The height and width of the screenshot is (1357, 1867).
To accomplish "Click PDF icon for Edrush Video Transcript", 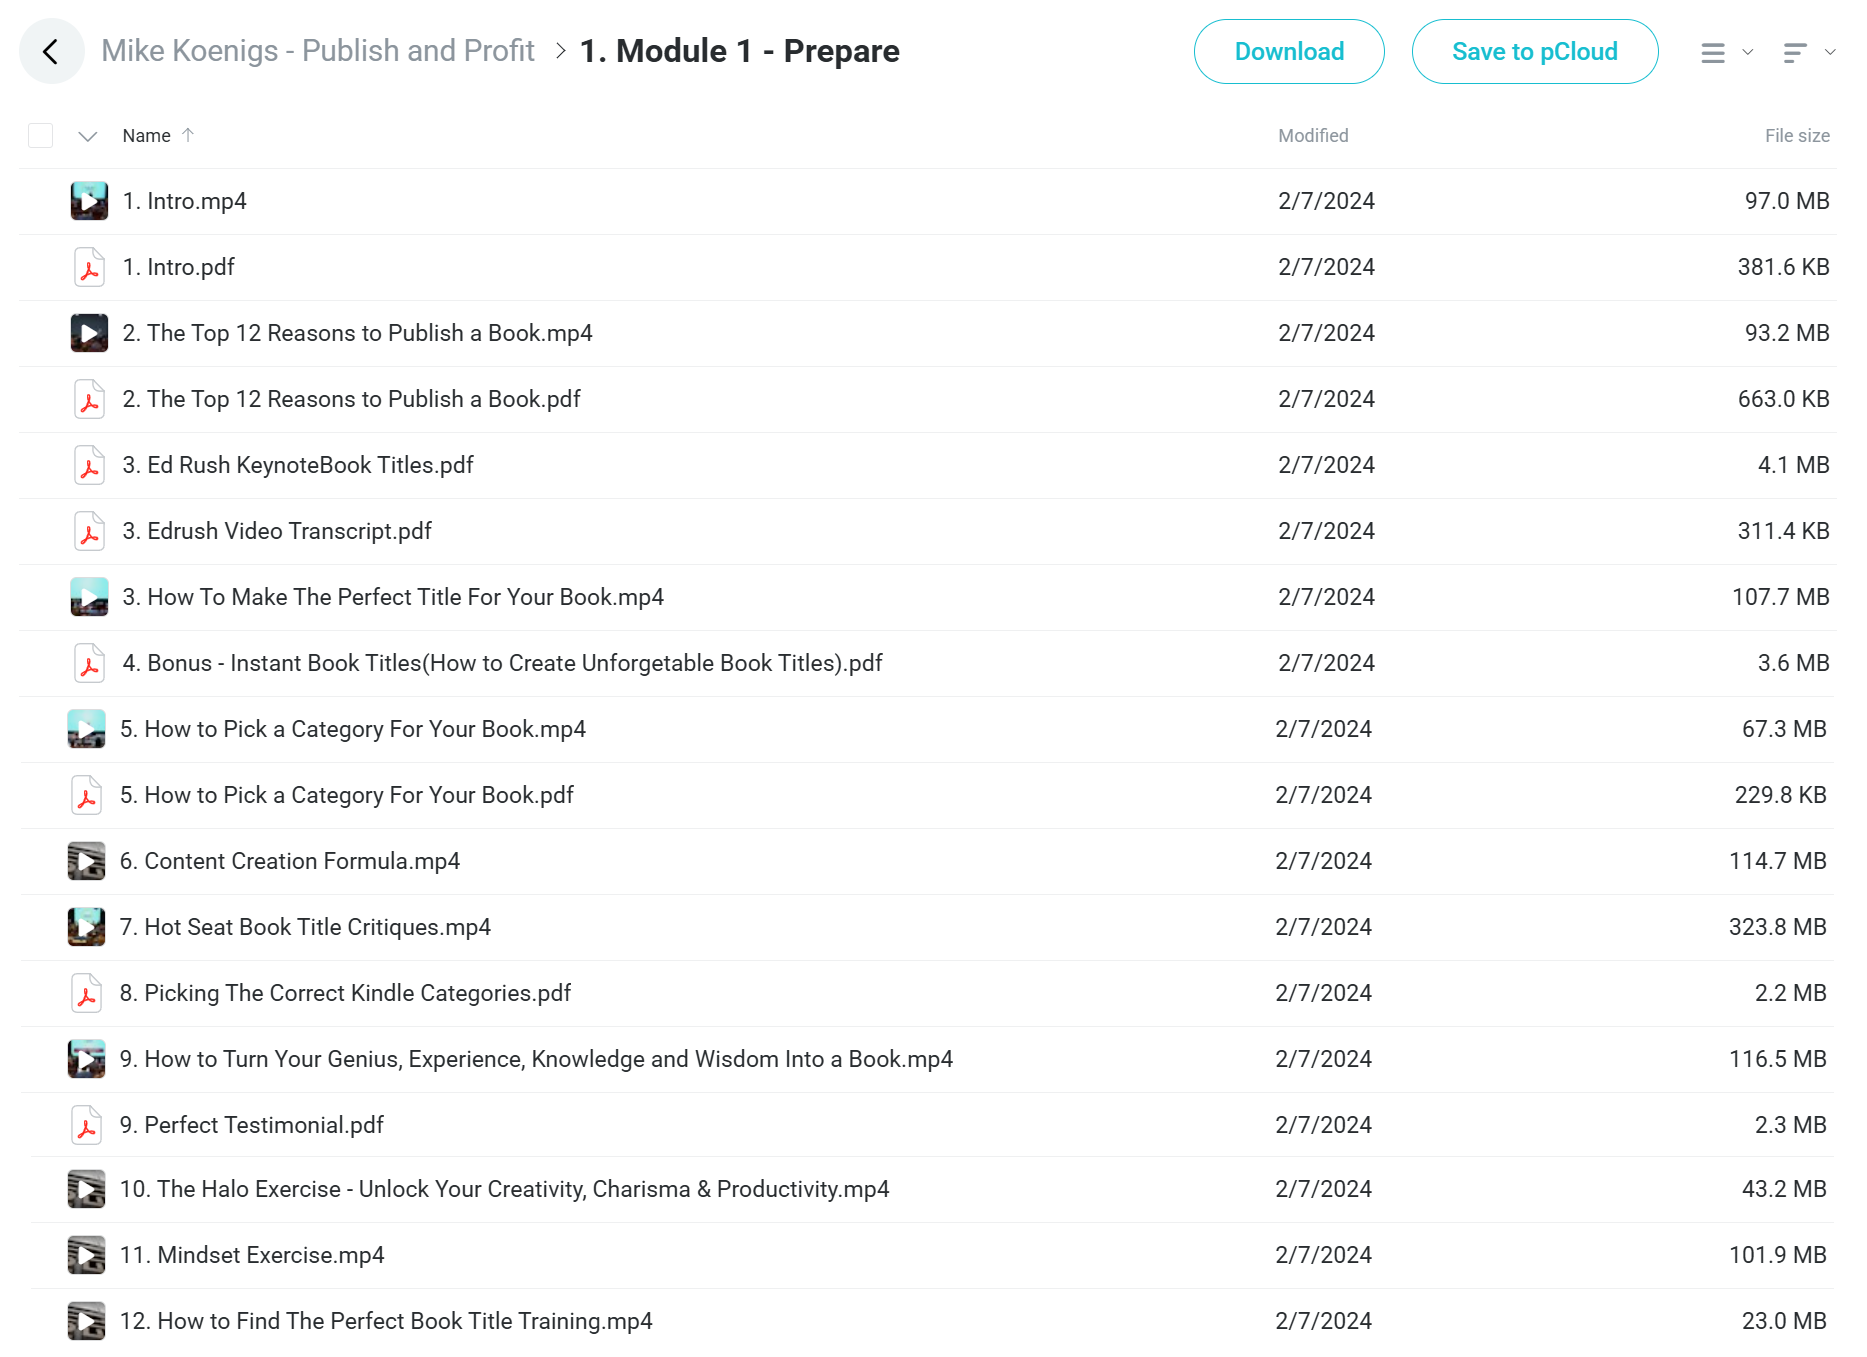I will (89, 531).
